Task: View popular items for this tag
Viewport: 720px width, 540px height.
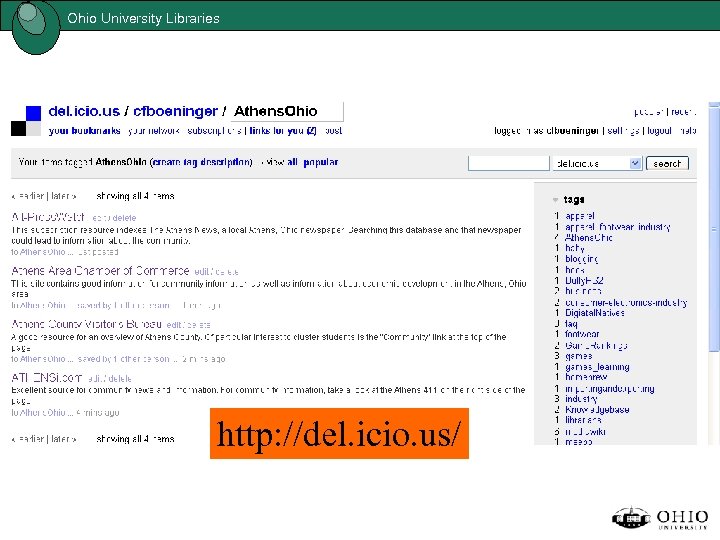Action: (321, 162)
